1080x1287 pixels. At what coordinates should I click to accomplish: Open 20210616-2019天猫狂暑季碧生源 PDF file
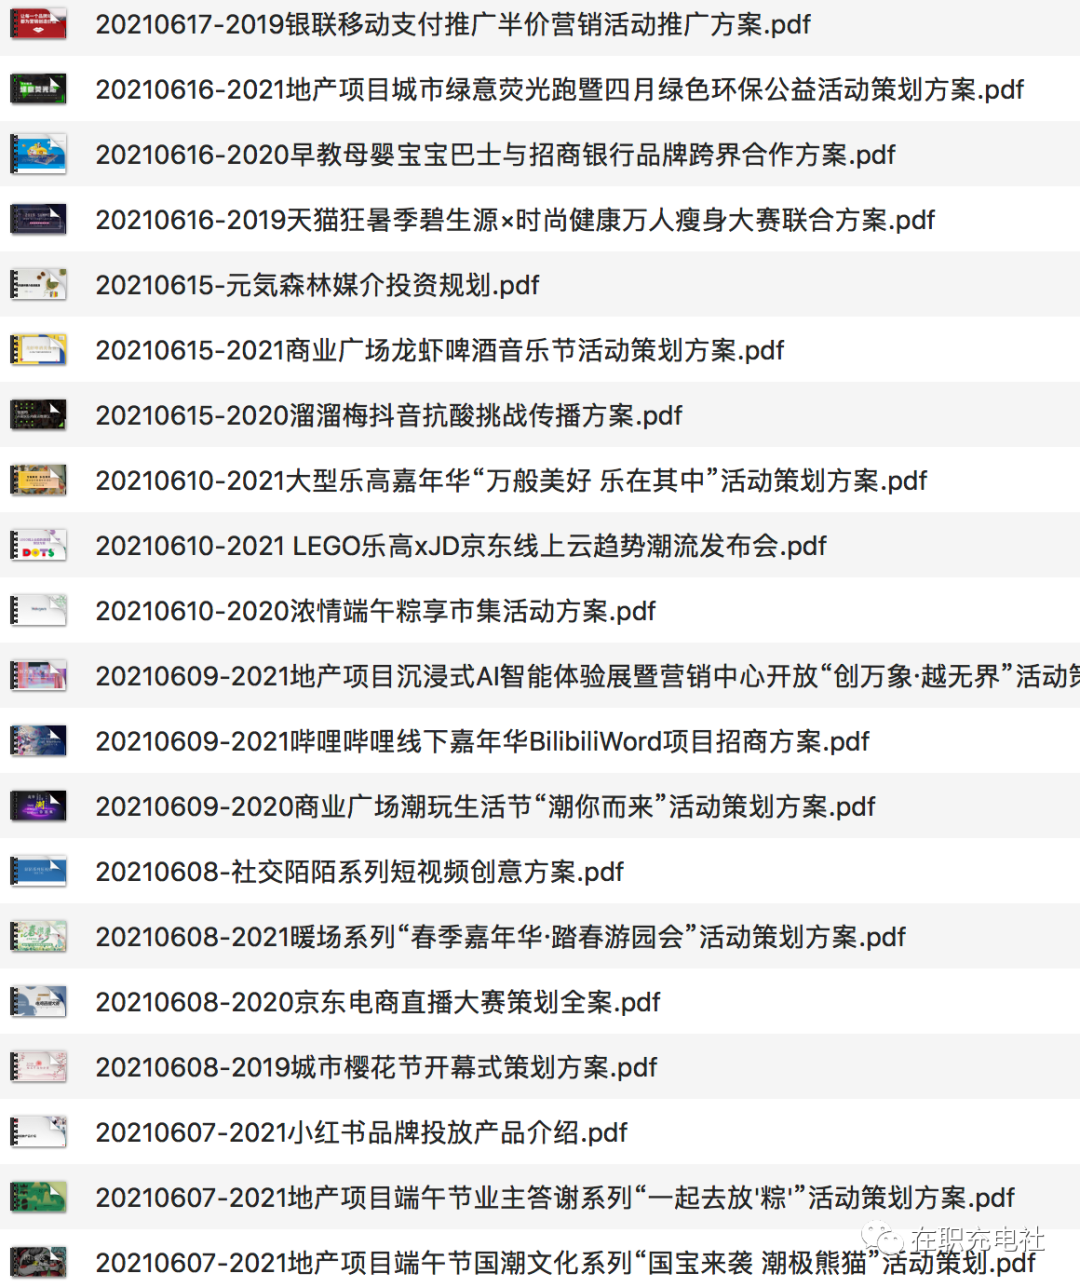pyautogui.click(x=514, y=220)
